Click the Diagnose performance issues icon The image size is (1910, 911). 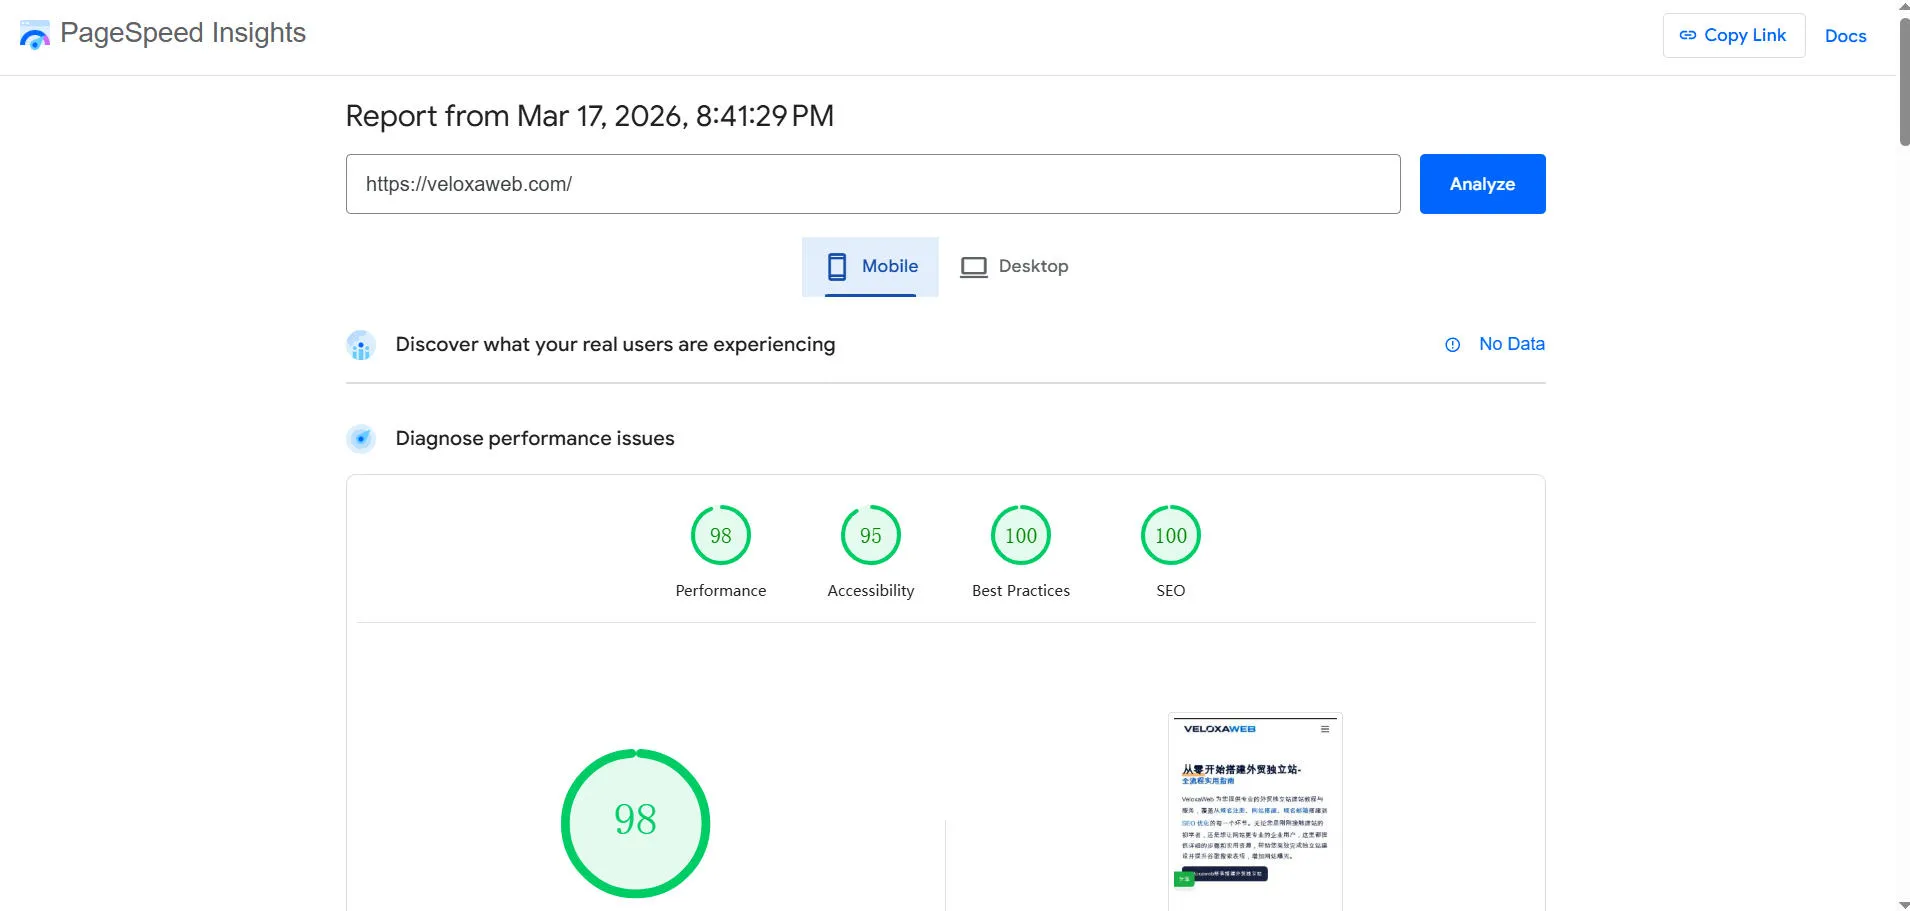click(x=361, y=439)
